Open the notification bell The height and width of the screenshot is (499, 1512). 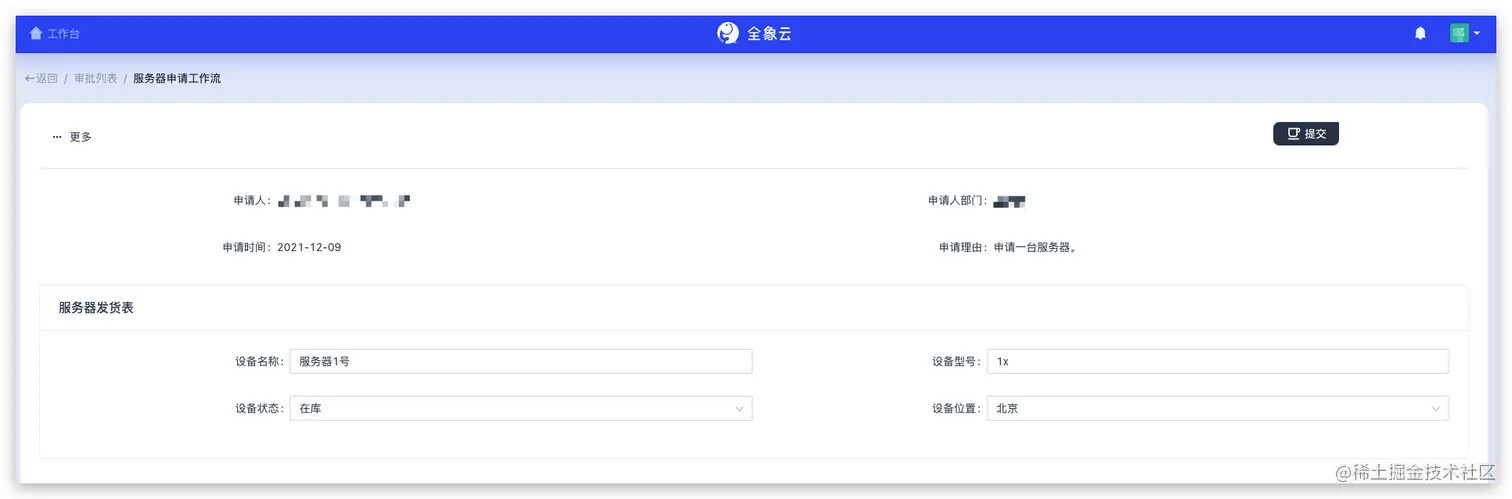coord(1420,33)
